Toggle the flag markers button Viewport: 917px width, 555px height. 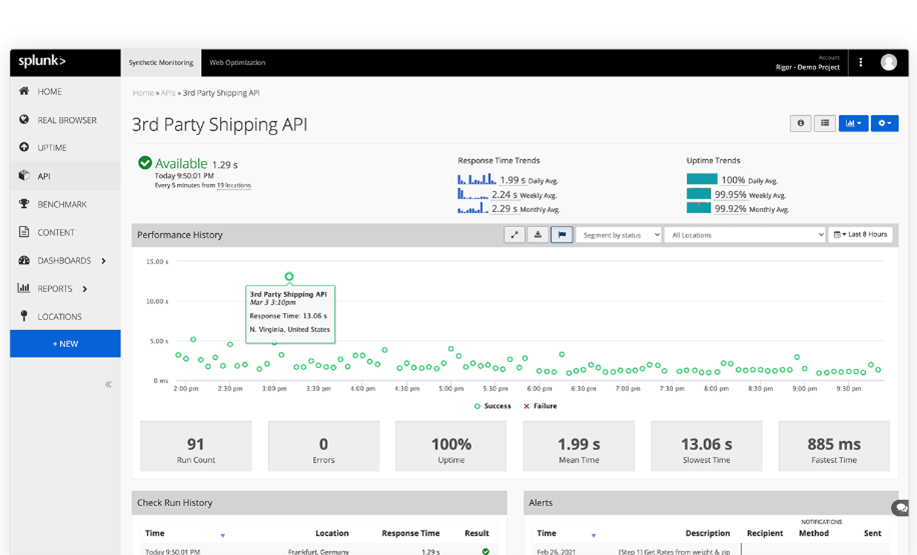click(562, 235)
